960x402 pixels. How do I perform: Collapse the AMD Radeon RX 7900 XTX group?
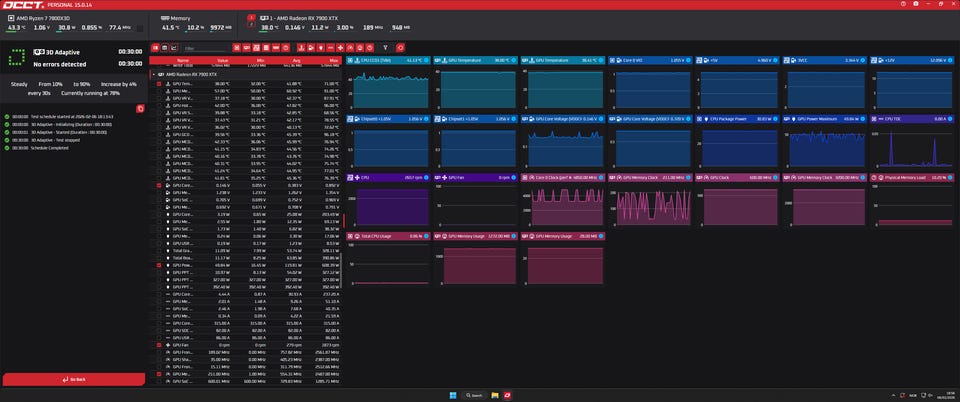click(x=151, y=75)
